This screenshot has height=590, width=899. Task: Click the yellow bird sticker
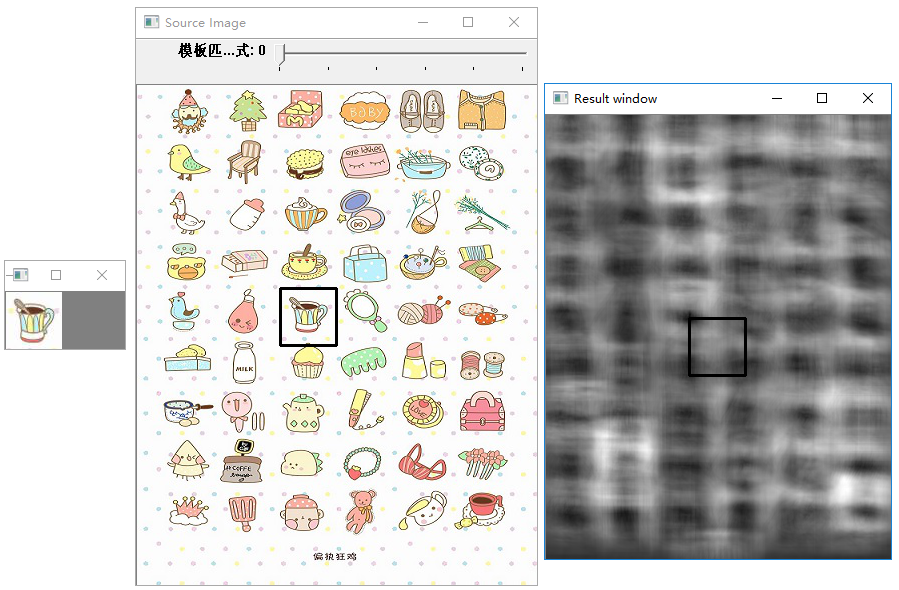click(189, 161)
